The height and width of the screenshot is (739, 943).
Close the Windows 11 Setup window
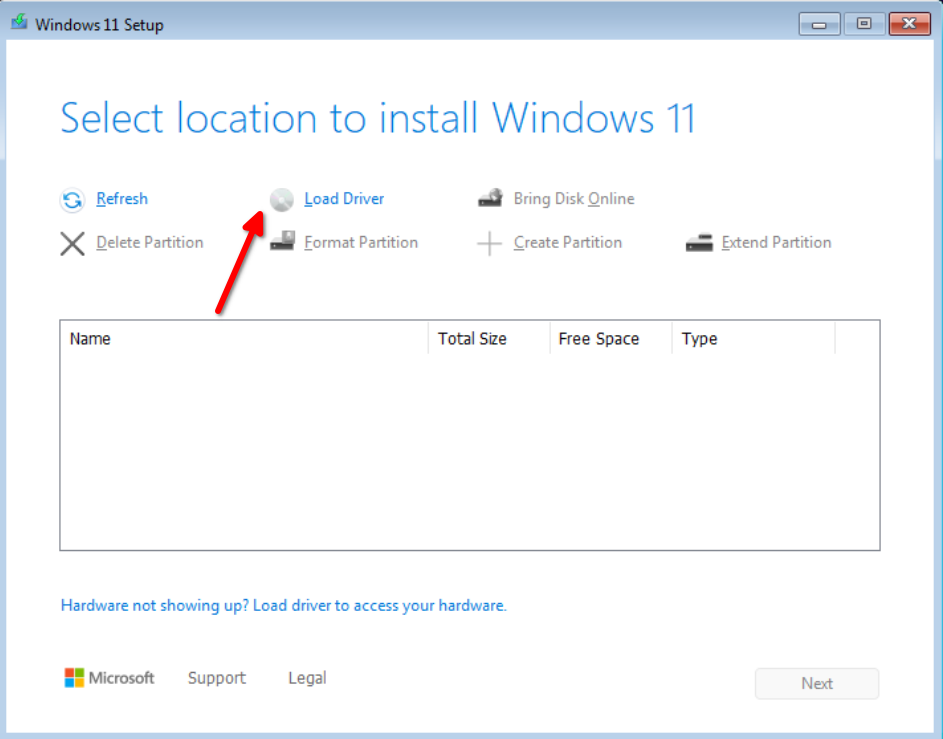click(909, 24)
